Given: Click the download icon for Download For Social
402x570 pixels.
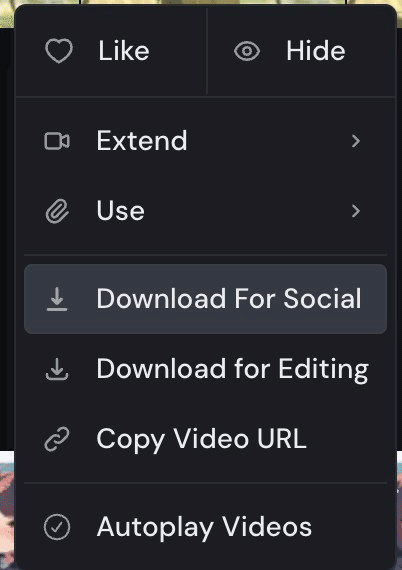Looking at the screenshot, I should (x=57, y=299).
